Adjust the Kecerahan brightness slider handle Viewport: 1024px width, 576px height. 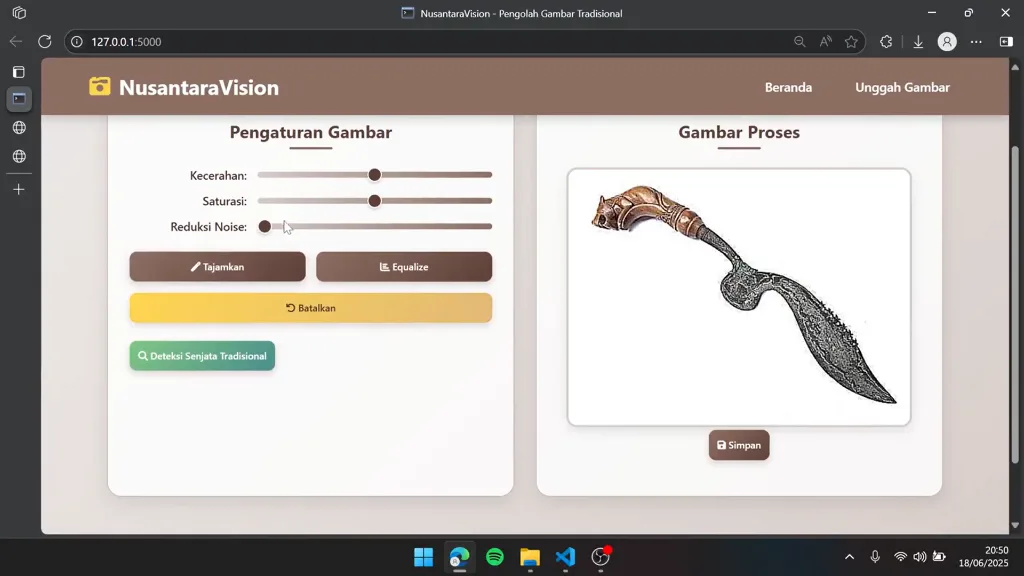(x=374, y=175)
